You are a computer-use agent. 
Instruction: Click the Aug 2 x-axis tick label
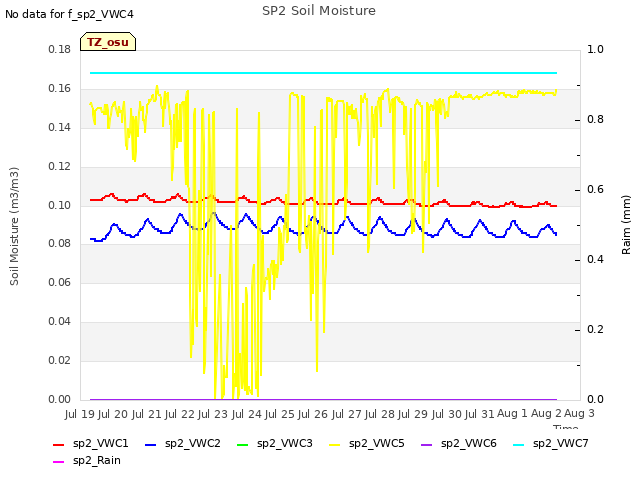pyautogui.click(x=546, y=414)
